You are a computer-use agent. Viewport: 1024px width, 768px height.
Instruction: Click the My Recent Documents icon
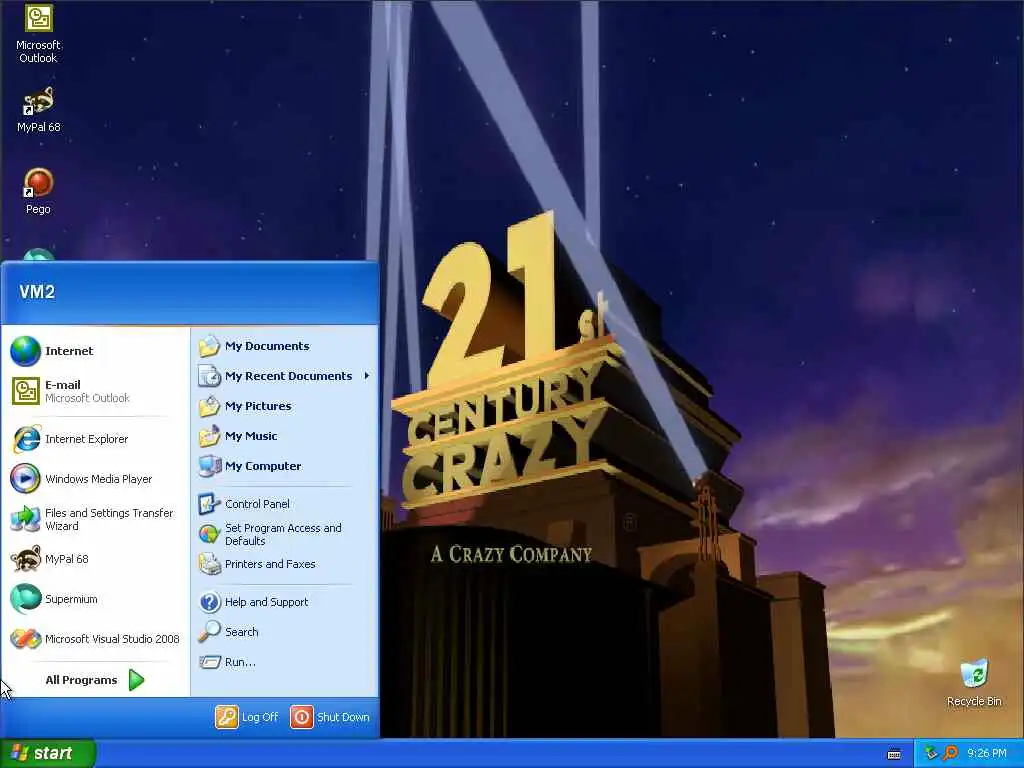(x=209, y=376)
